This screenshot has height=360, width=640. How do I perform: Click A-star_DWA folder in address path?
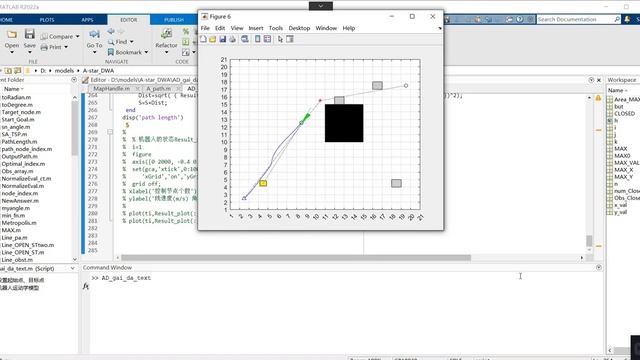(x=98, y=71)
